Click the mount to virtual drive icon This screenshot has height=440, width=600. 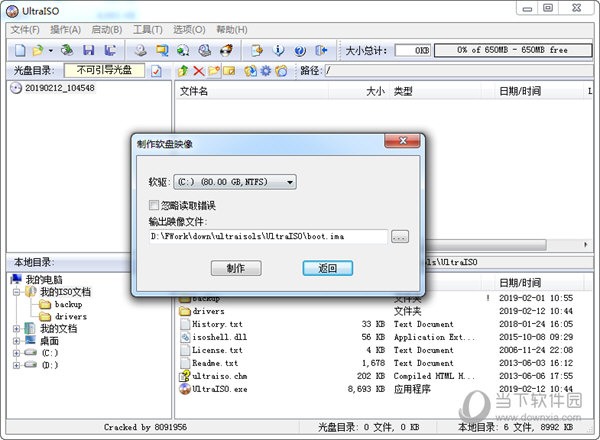coord(205,50)
